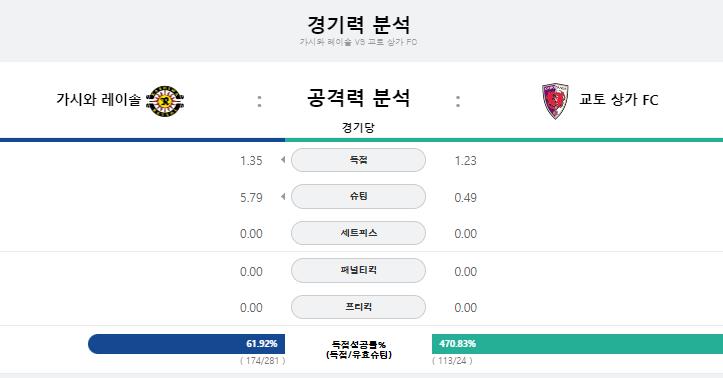This screenshot has width=723, height=378.
Task: Select the 슈팅 stat pill
Action: [x=358, y=196]
